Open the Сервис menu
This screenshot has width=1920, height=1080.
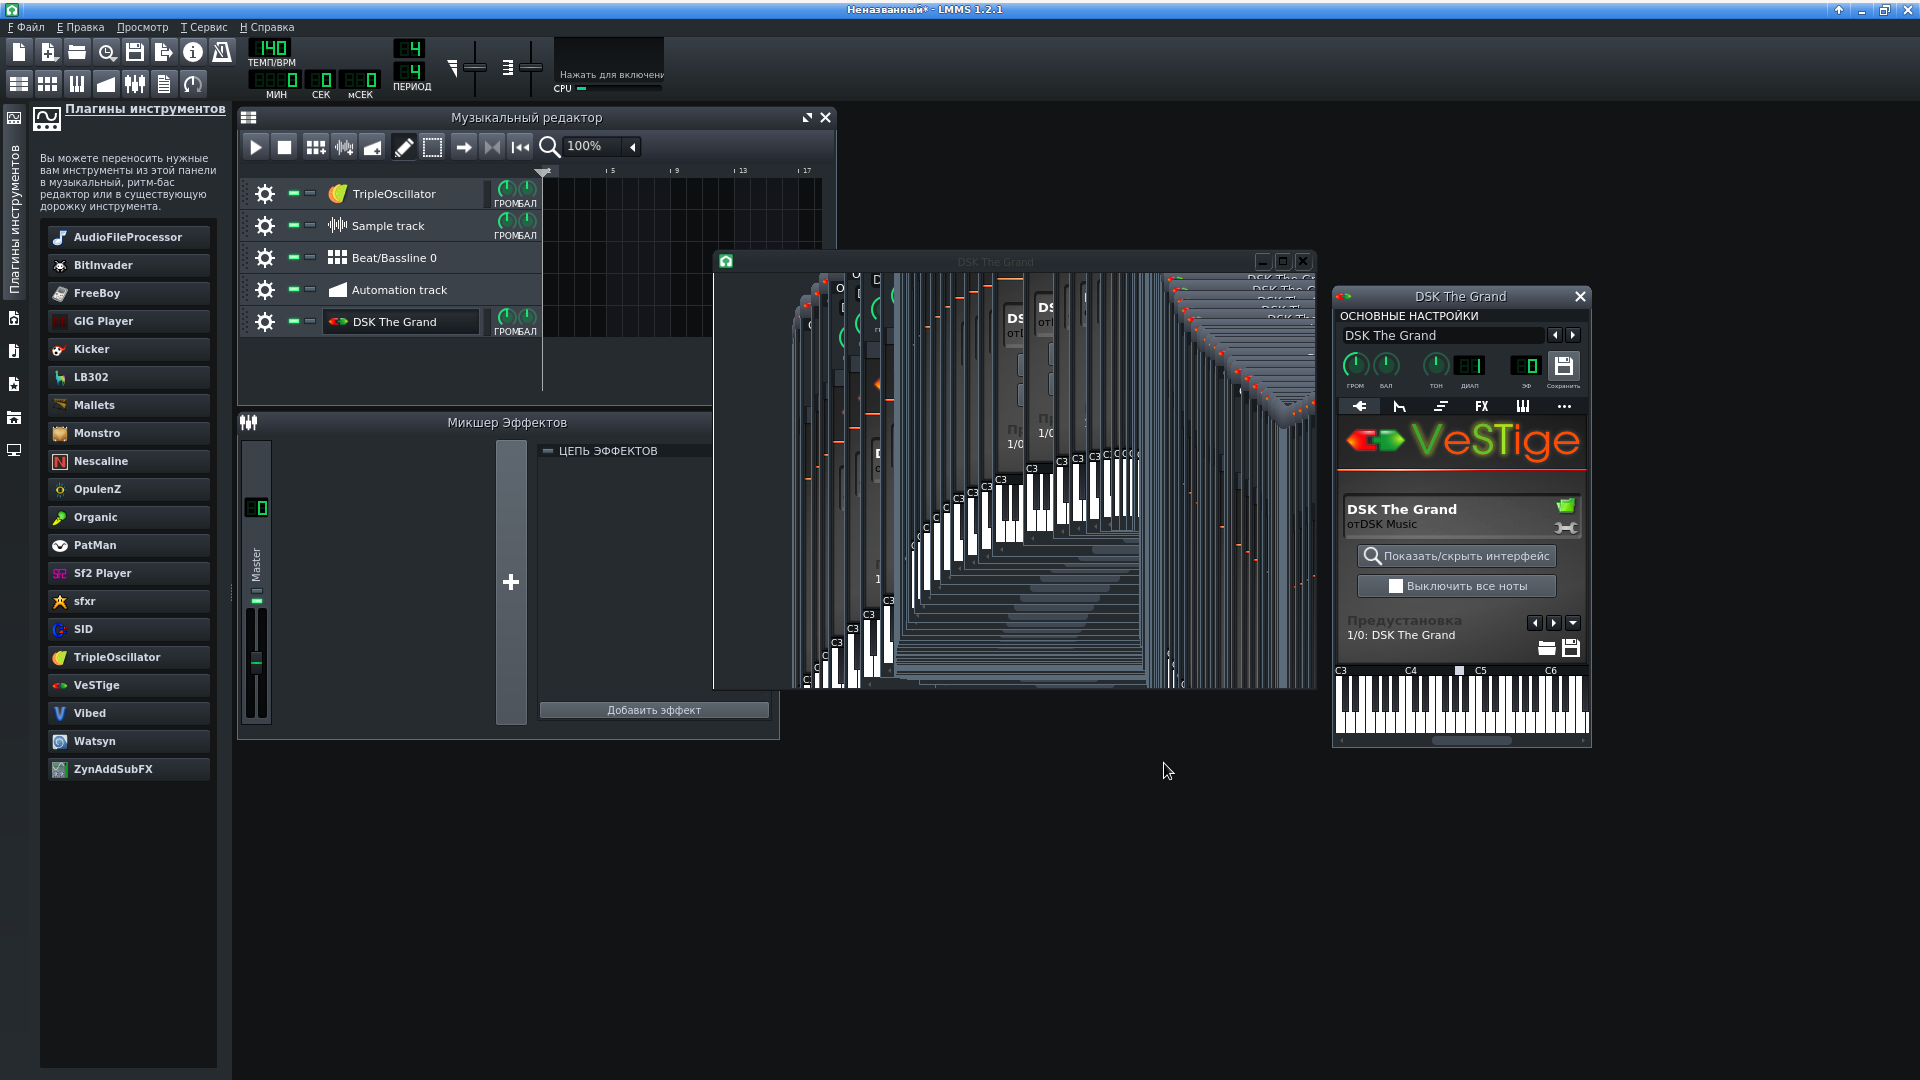pos(204,27)
